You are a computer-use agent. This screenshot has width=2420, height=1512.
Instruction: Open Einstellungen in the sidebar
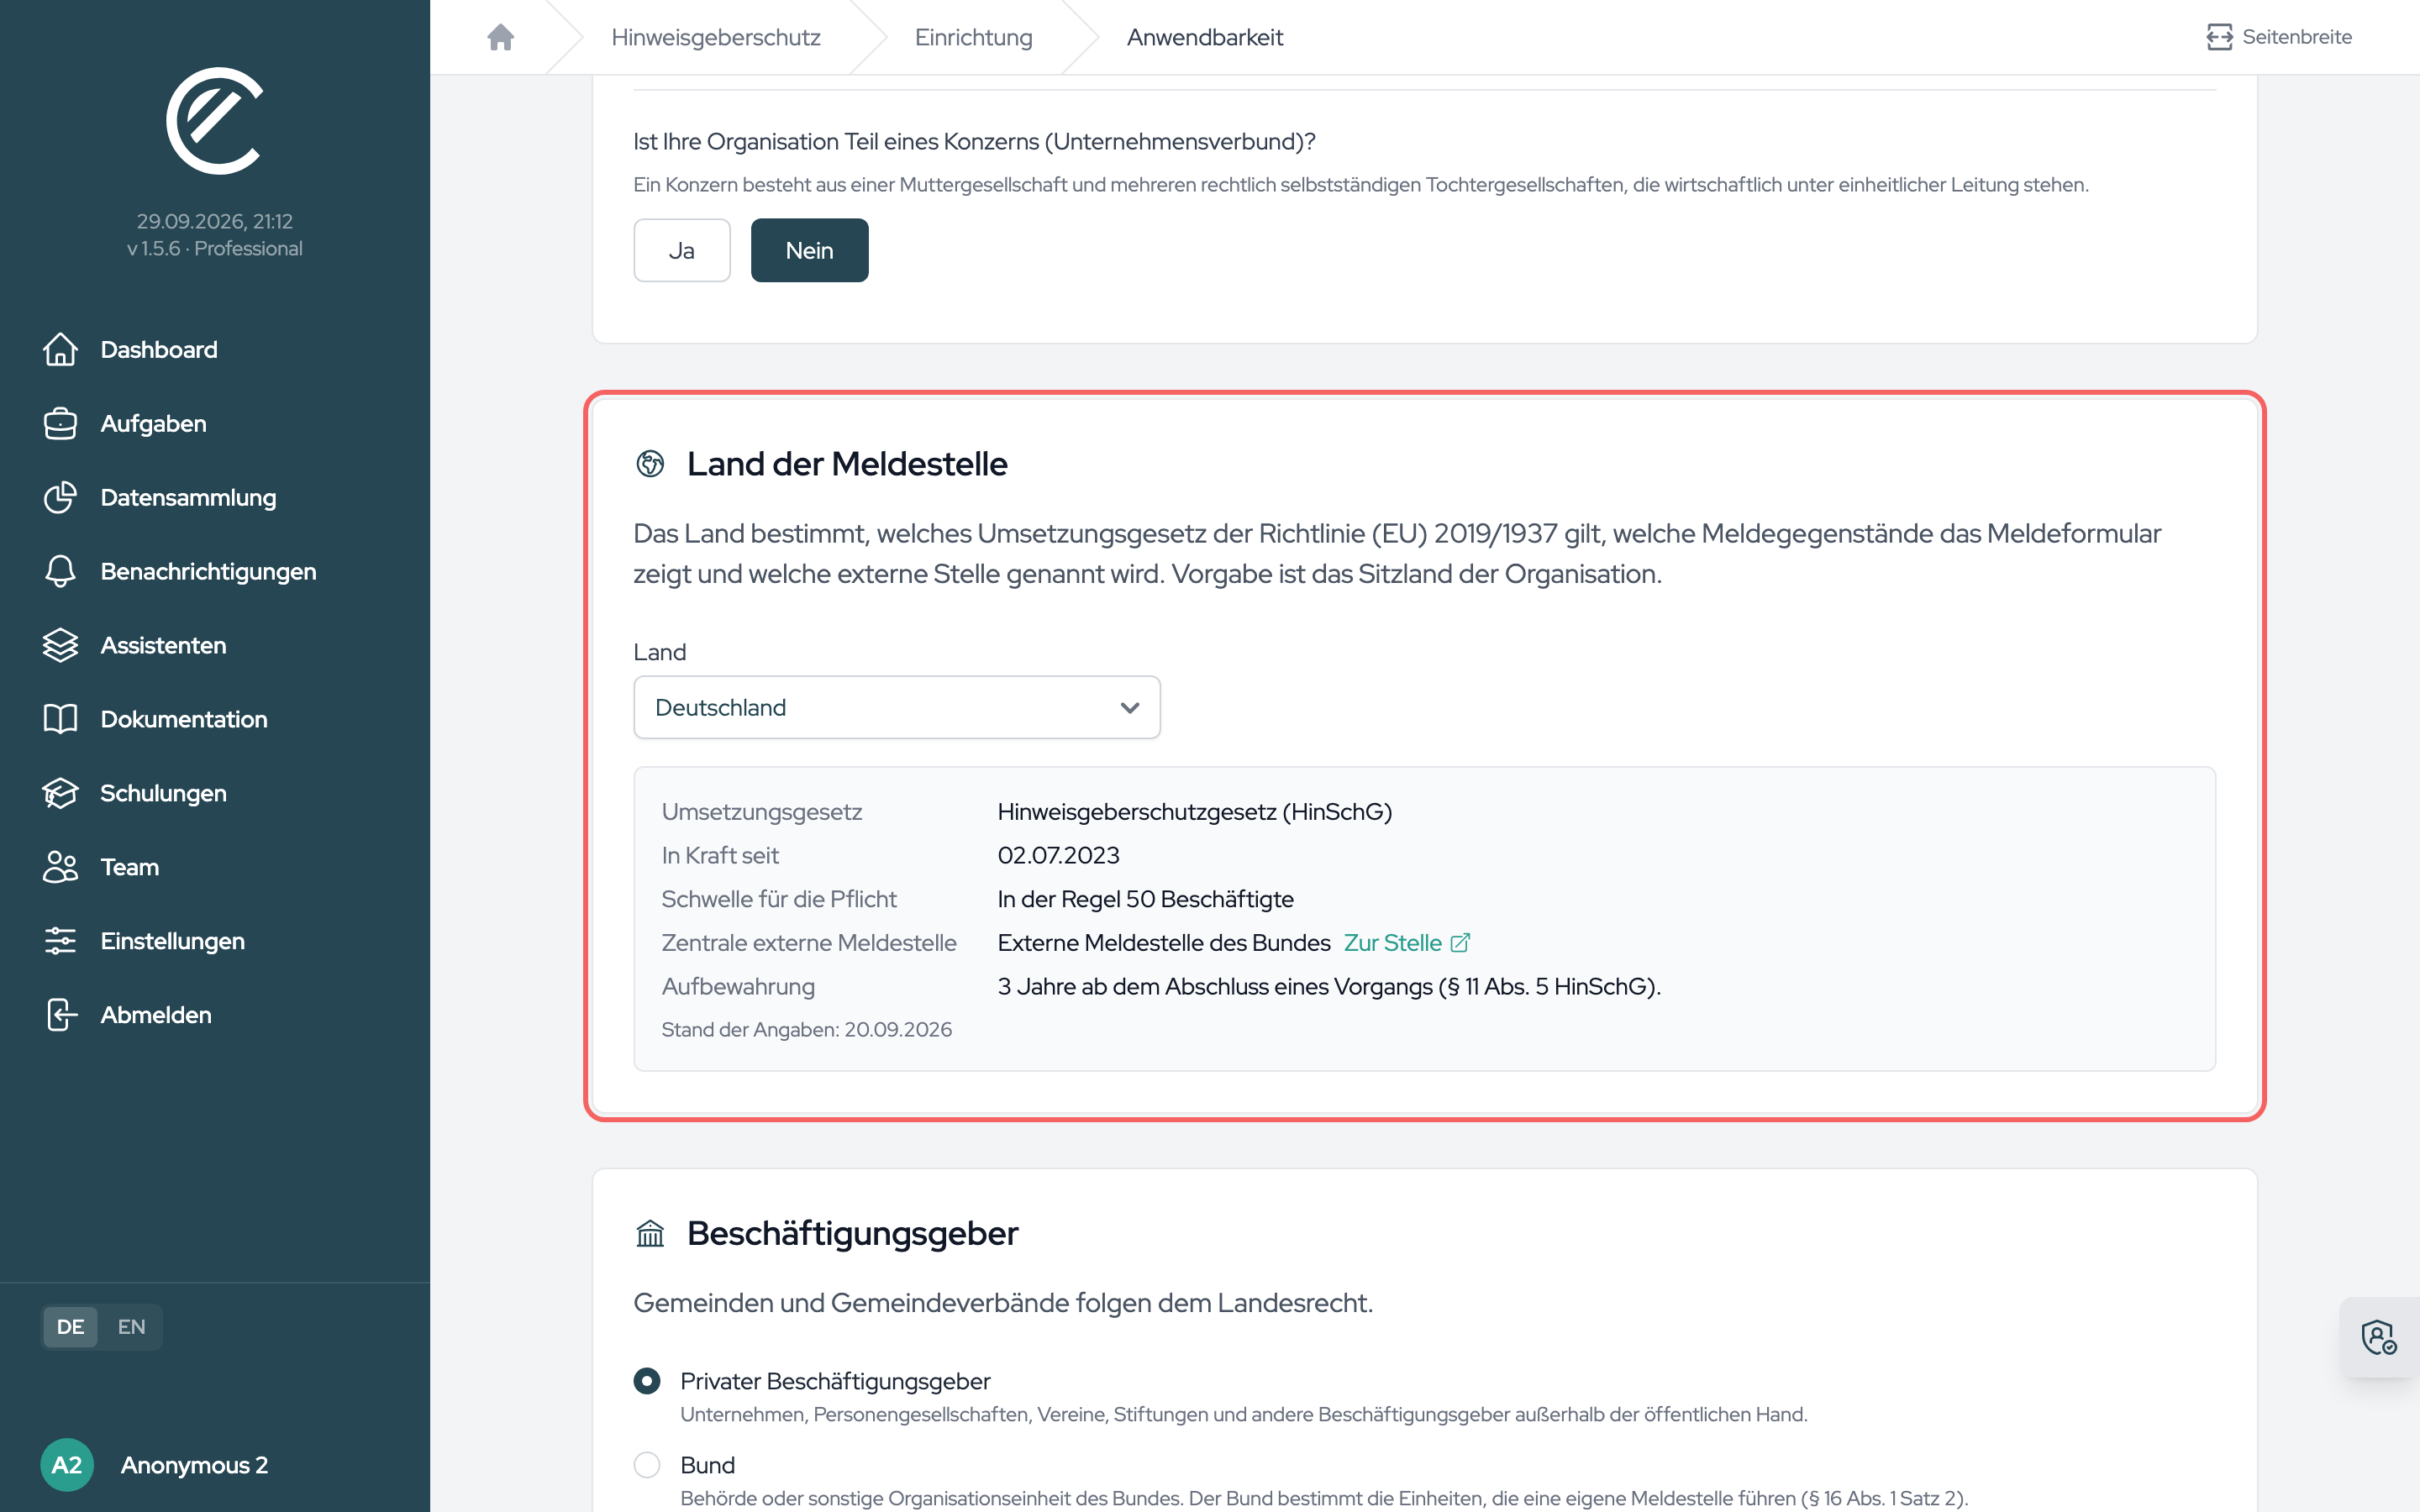point(172,941)
